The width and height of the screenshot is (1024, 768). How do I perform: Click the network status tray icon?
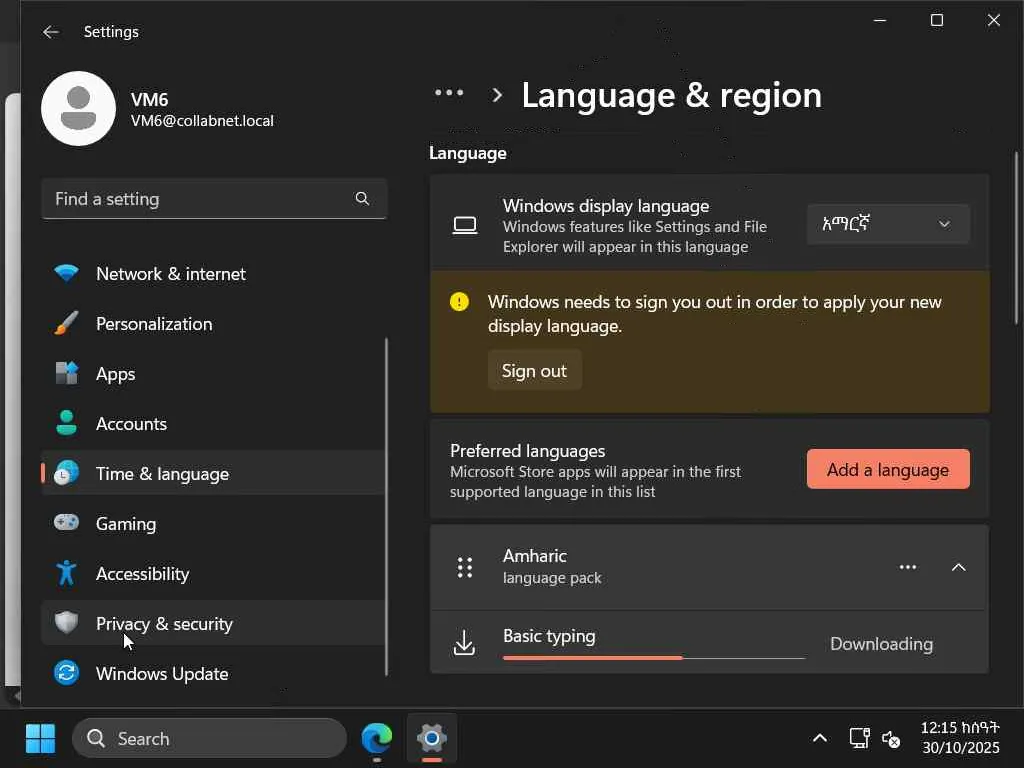859,739
